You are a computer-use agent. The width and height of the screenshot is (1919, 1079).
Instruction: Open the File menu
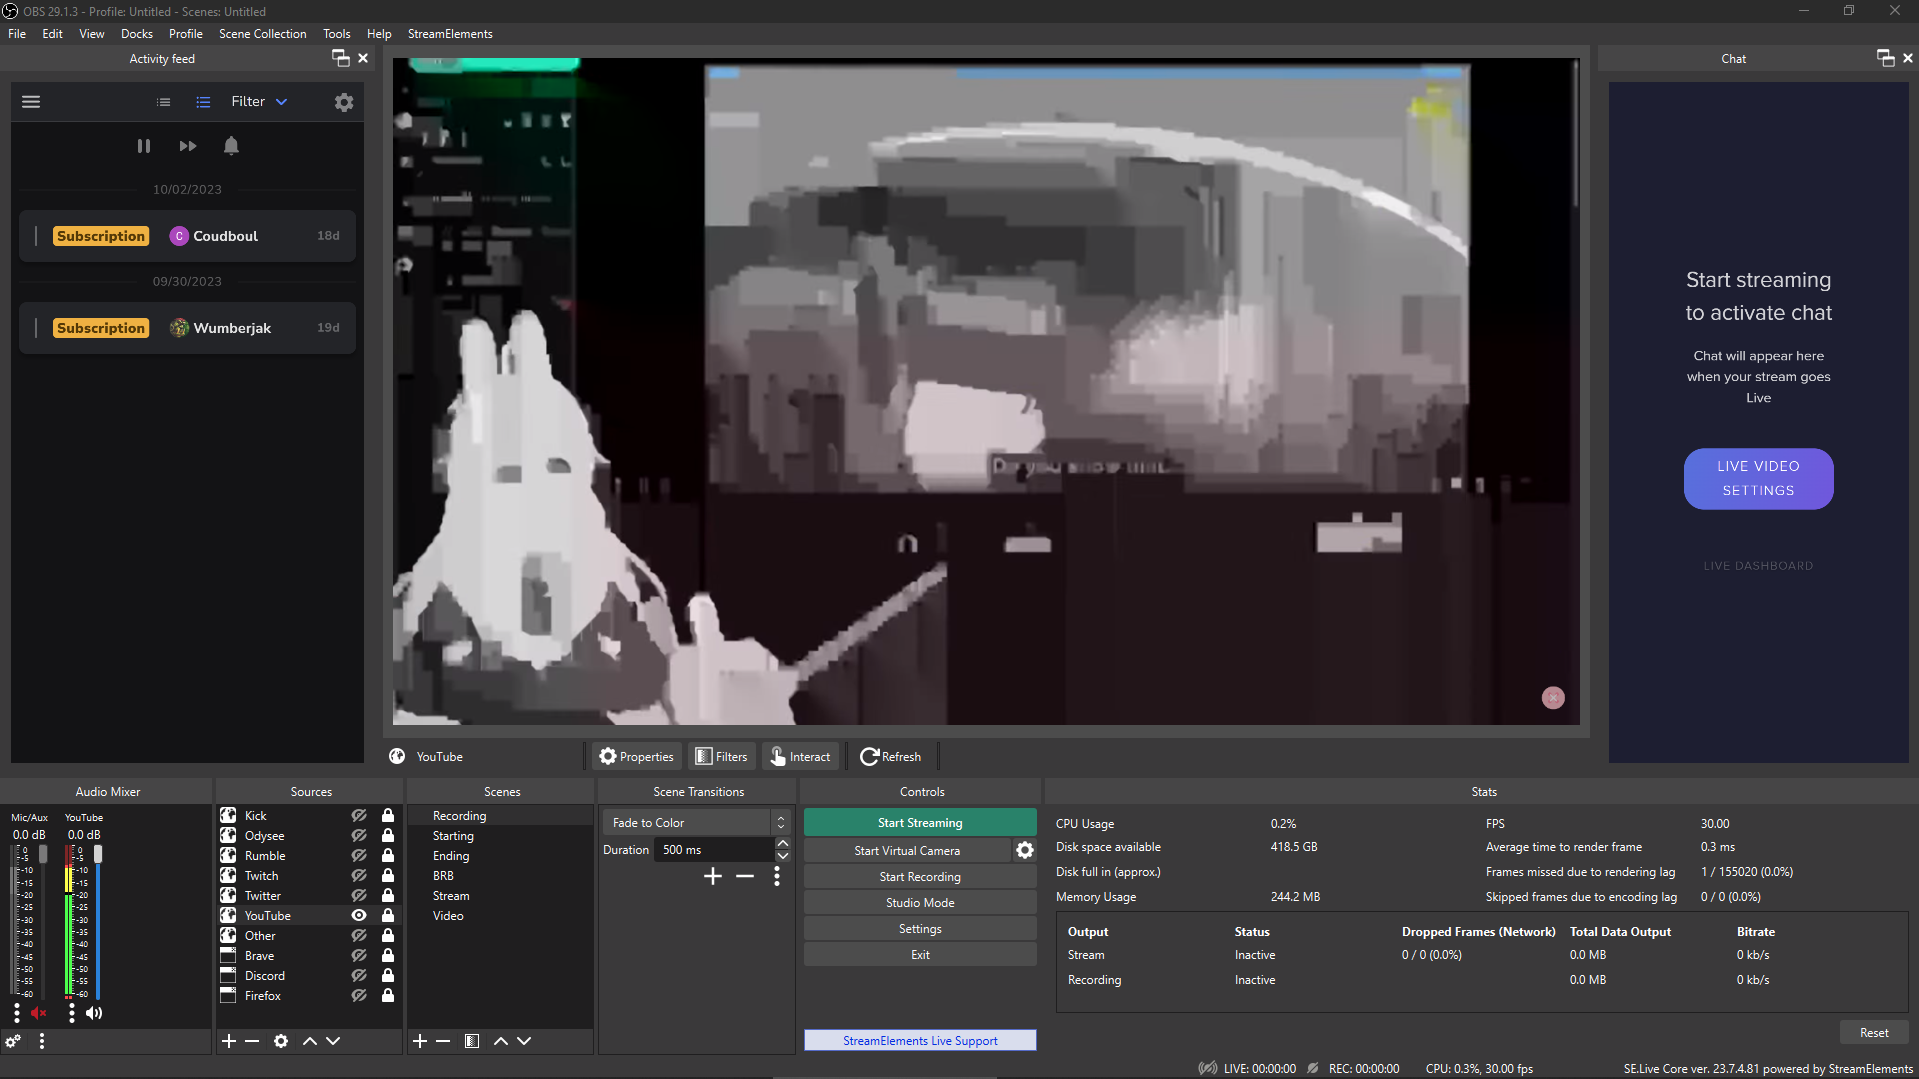coord(17,33)
